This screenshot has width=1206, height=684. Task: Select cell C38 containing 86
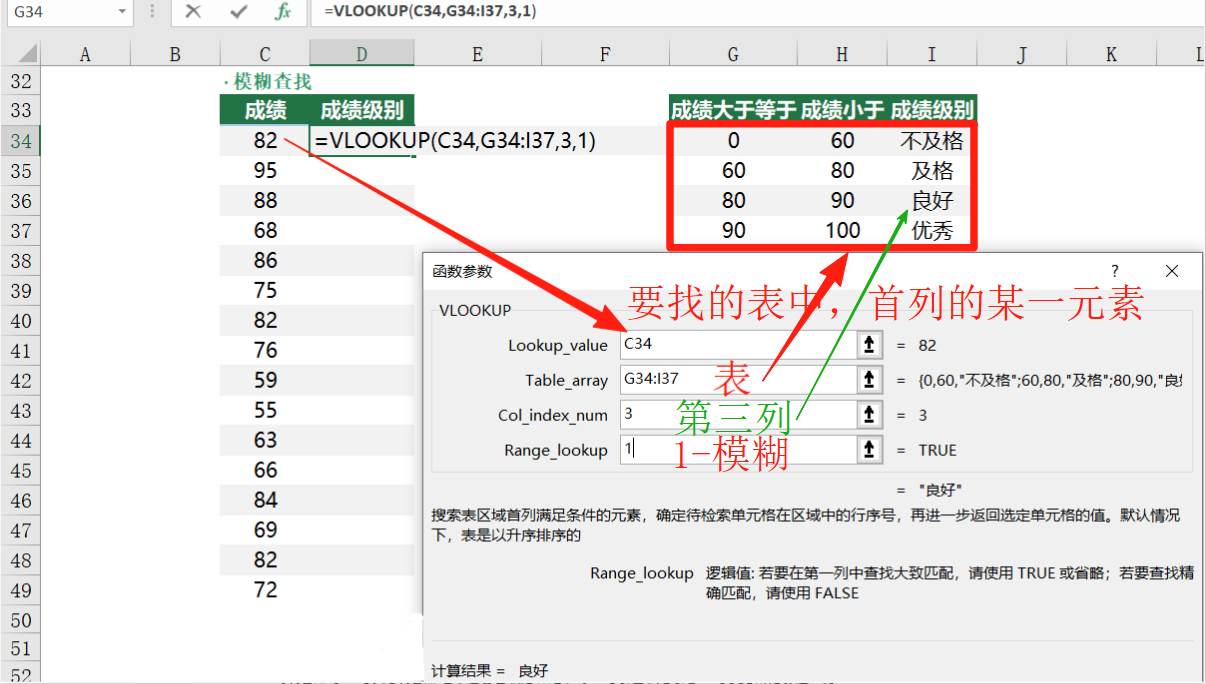point(264,261)
